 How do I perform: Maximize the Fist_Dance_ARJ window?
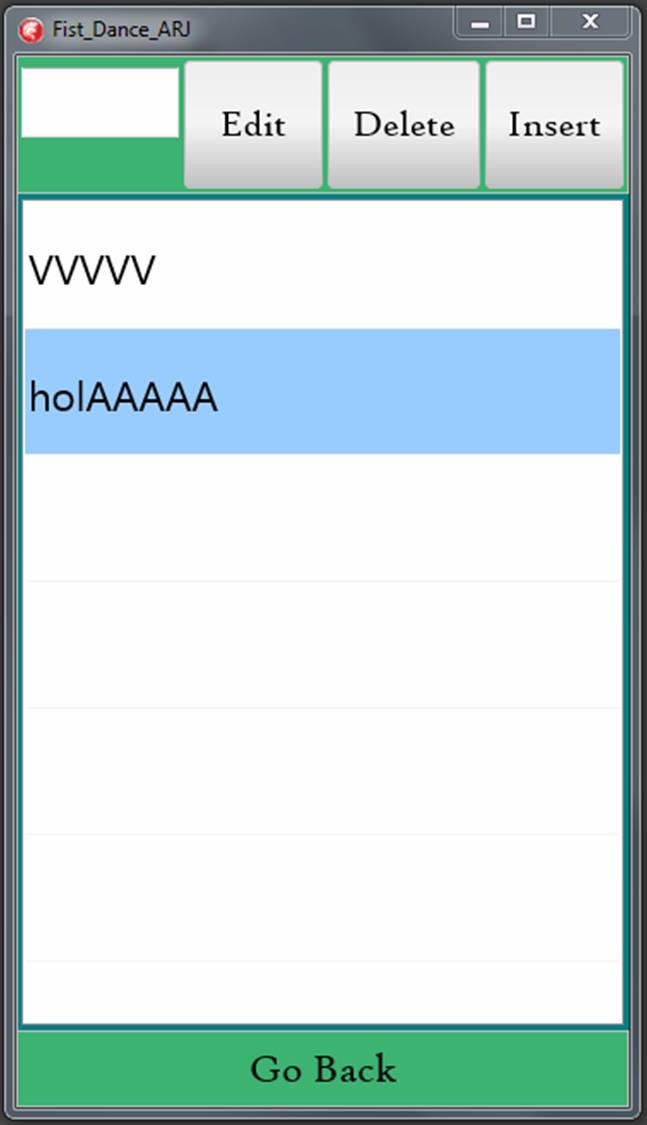(526, 23)
